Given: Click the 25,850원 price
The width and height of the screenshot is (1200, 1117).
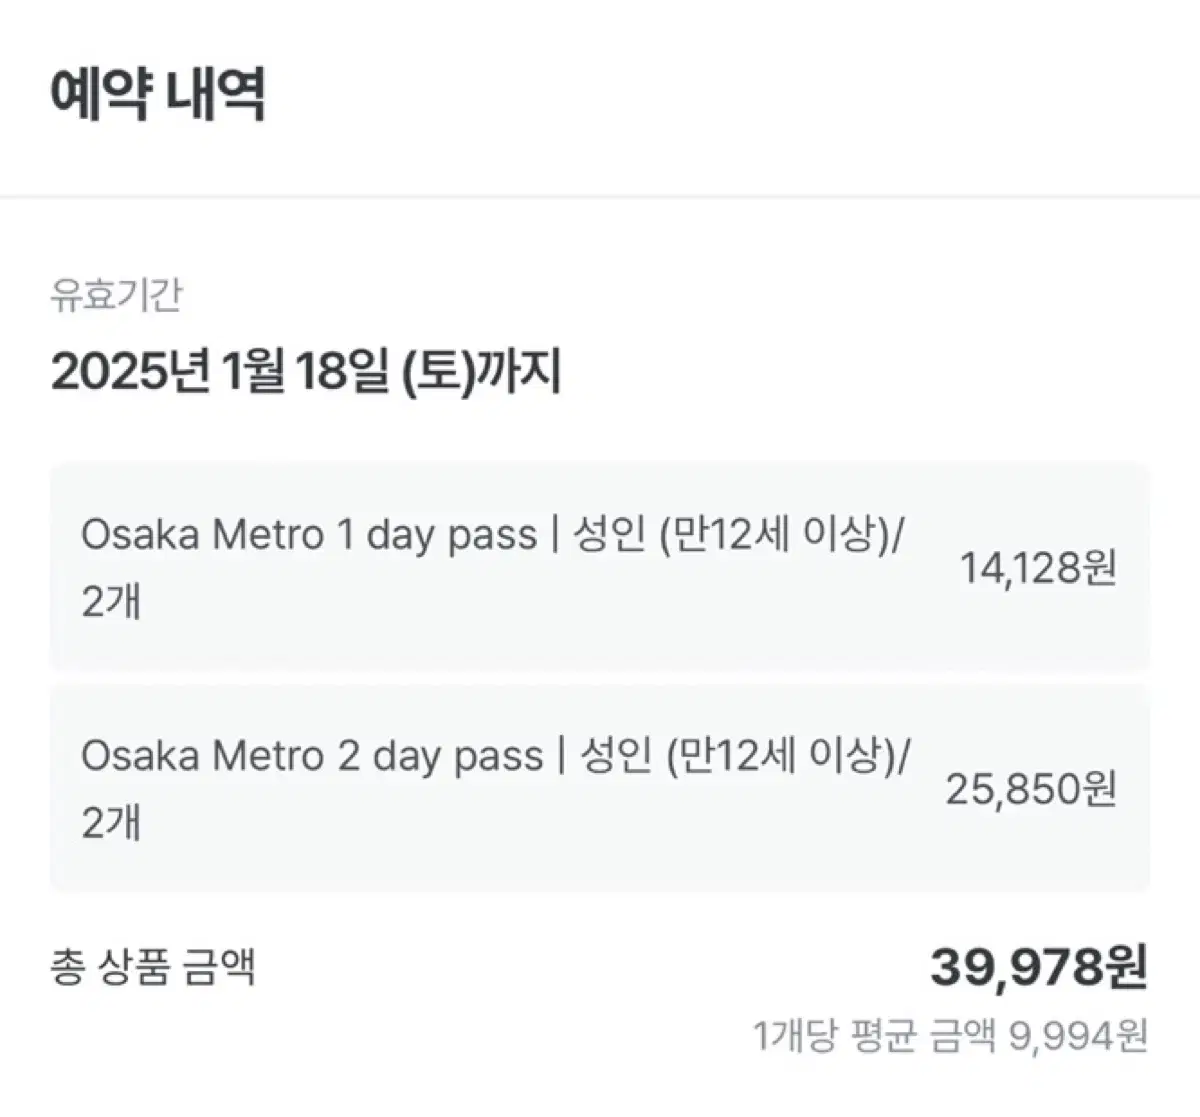Looking at the screenshot, I should (x=1031, y=789).
